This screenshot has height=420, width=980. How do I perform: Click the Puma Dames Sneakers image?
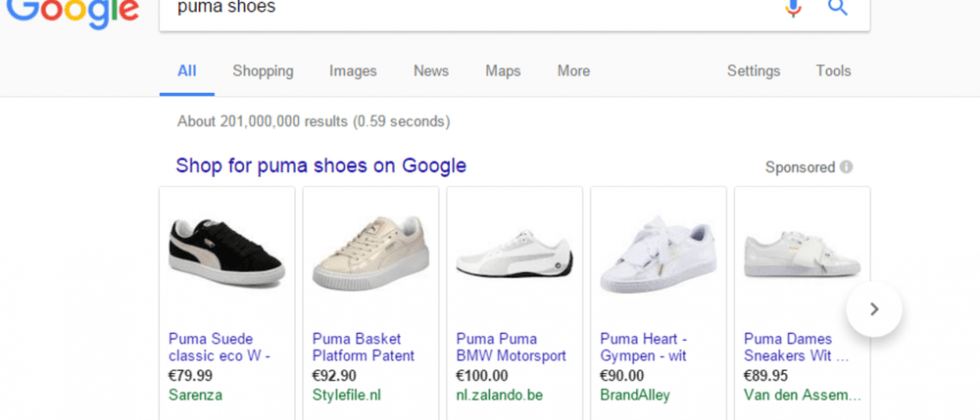(802, 254)
